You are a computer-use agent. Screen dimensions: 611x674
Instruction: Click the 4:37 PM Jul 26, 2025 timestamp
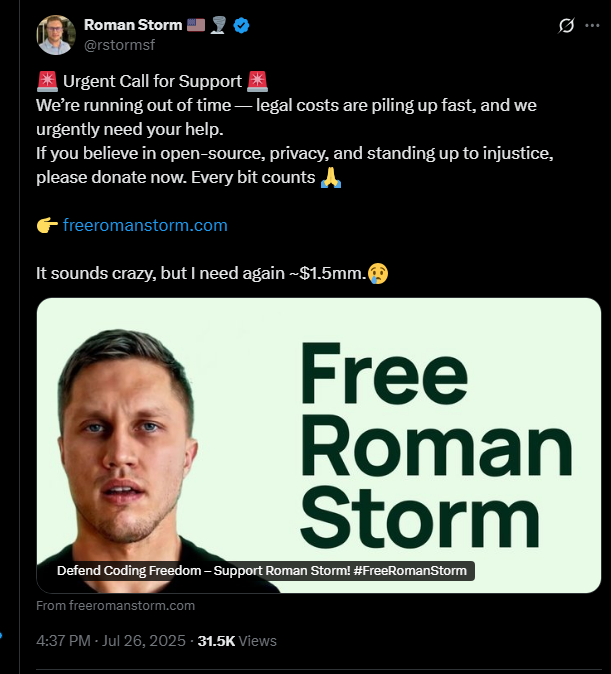click(111, 641)
